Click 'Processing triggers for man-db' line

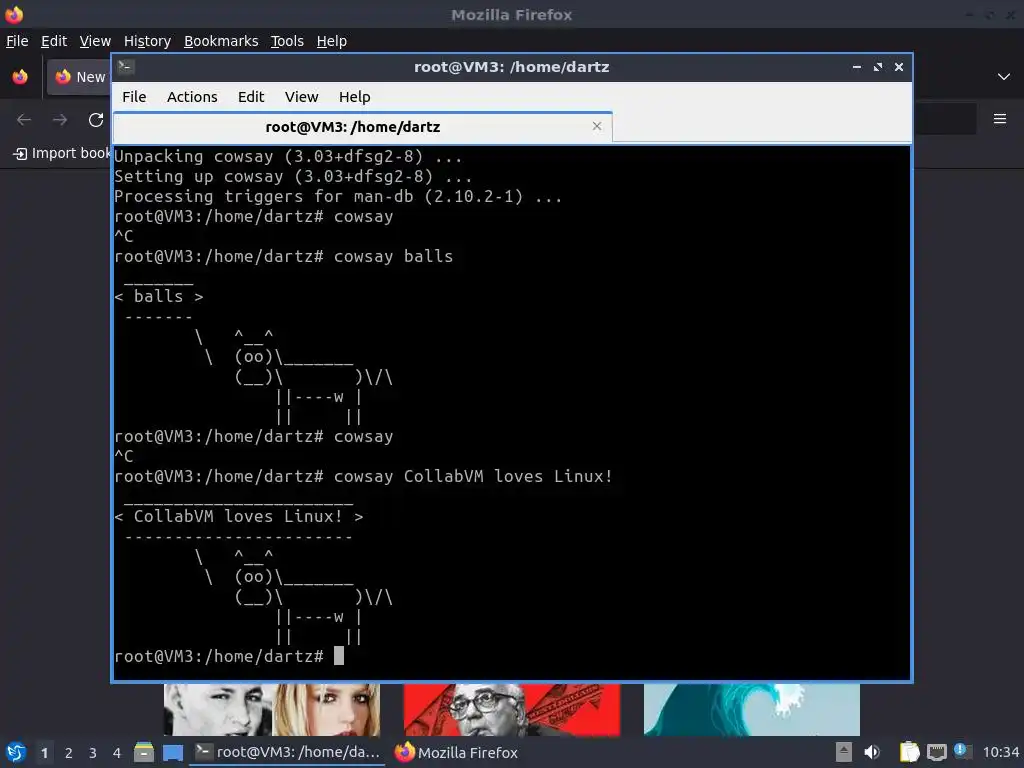[338, 196]
